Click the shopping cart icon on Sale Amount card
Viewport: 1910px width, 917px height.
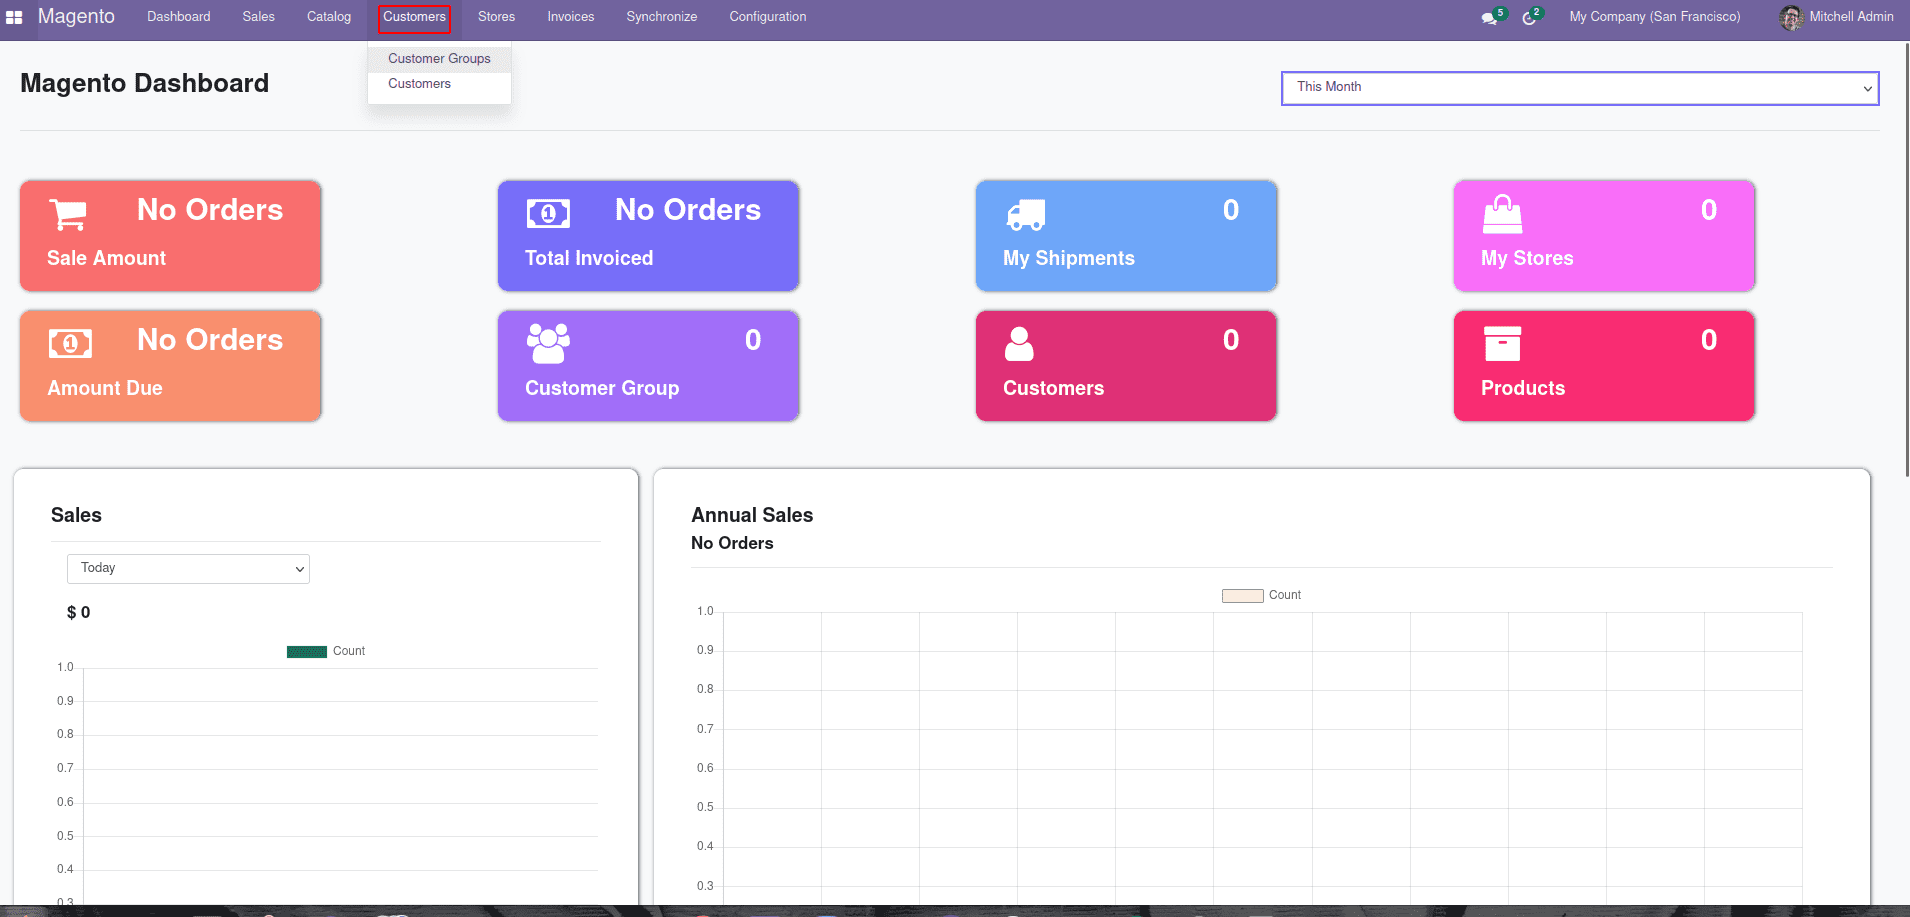68,214
